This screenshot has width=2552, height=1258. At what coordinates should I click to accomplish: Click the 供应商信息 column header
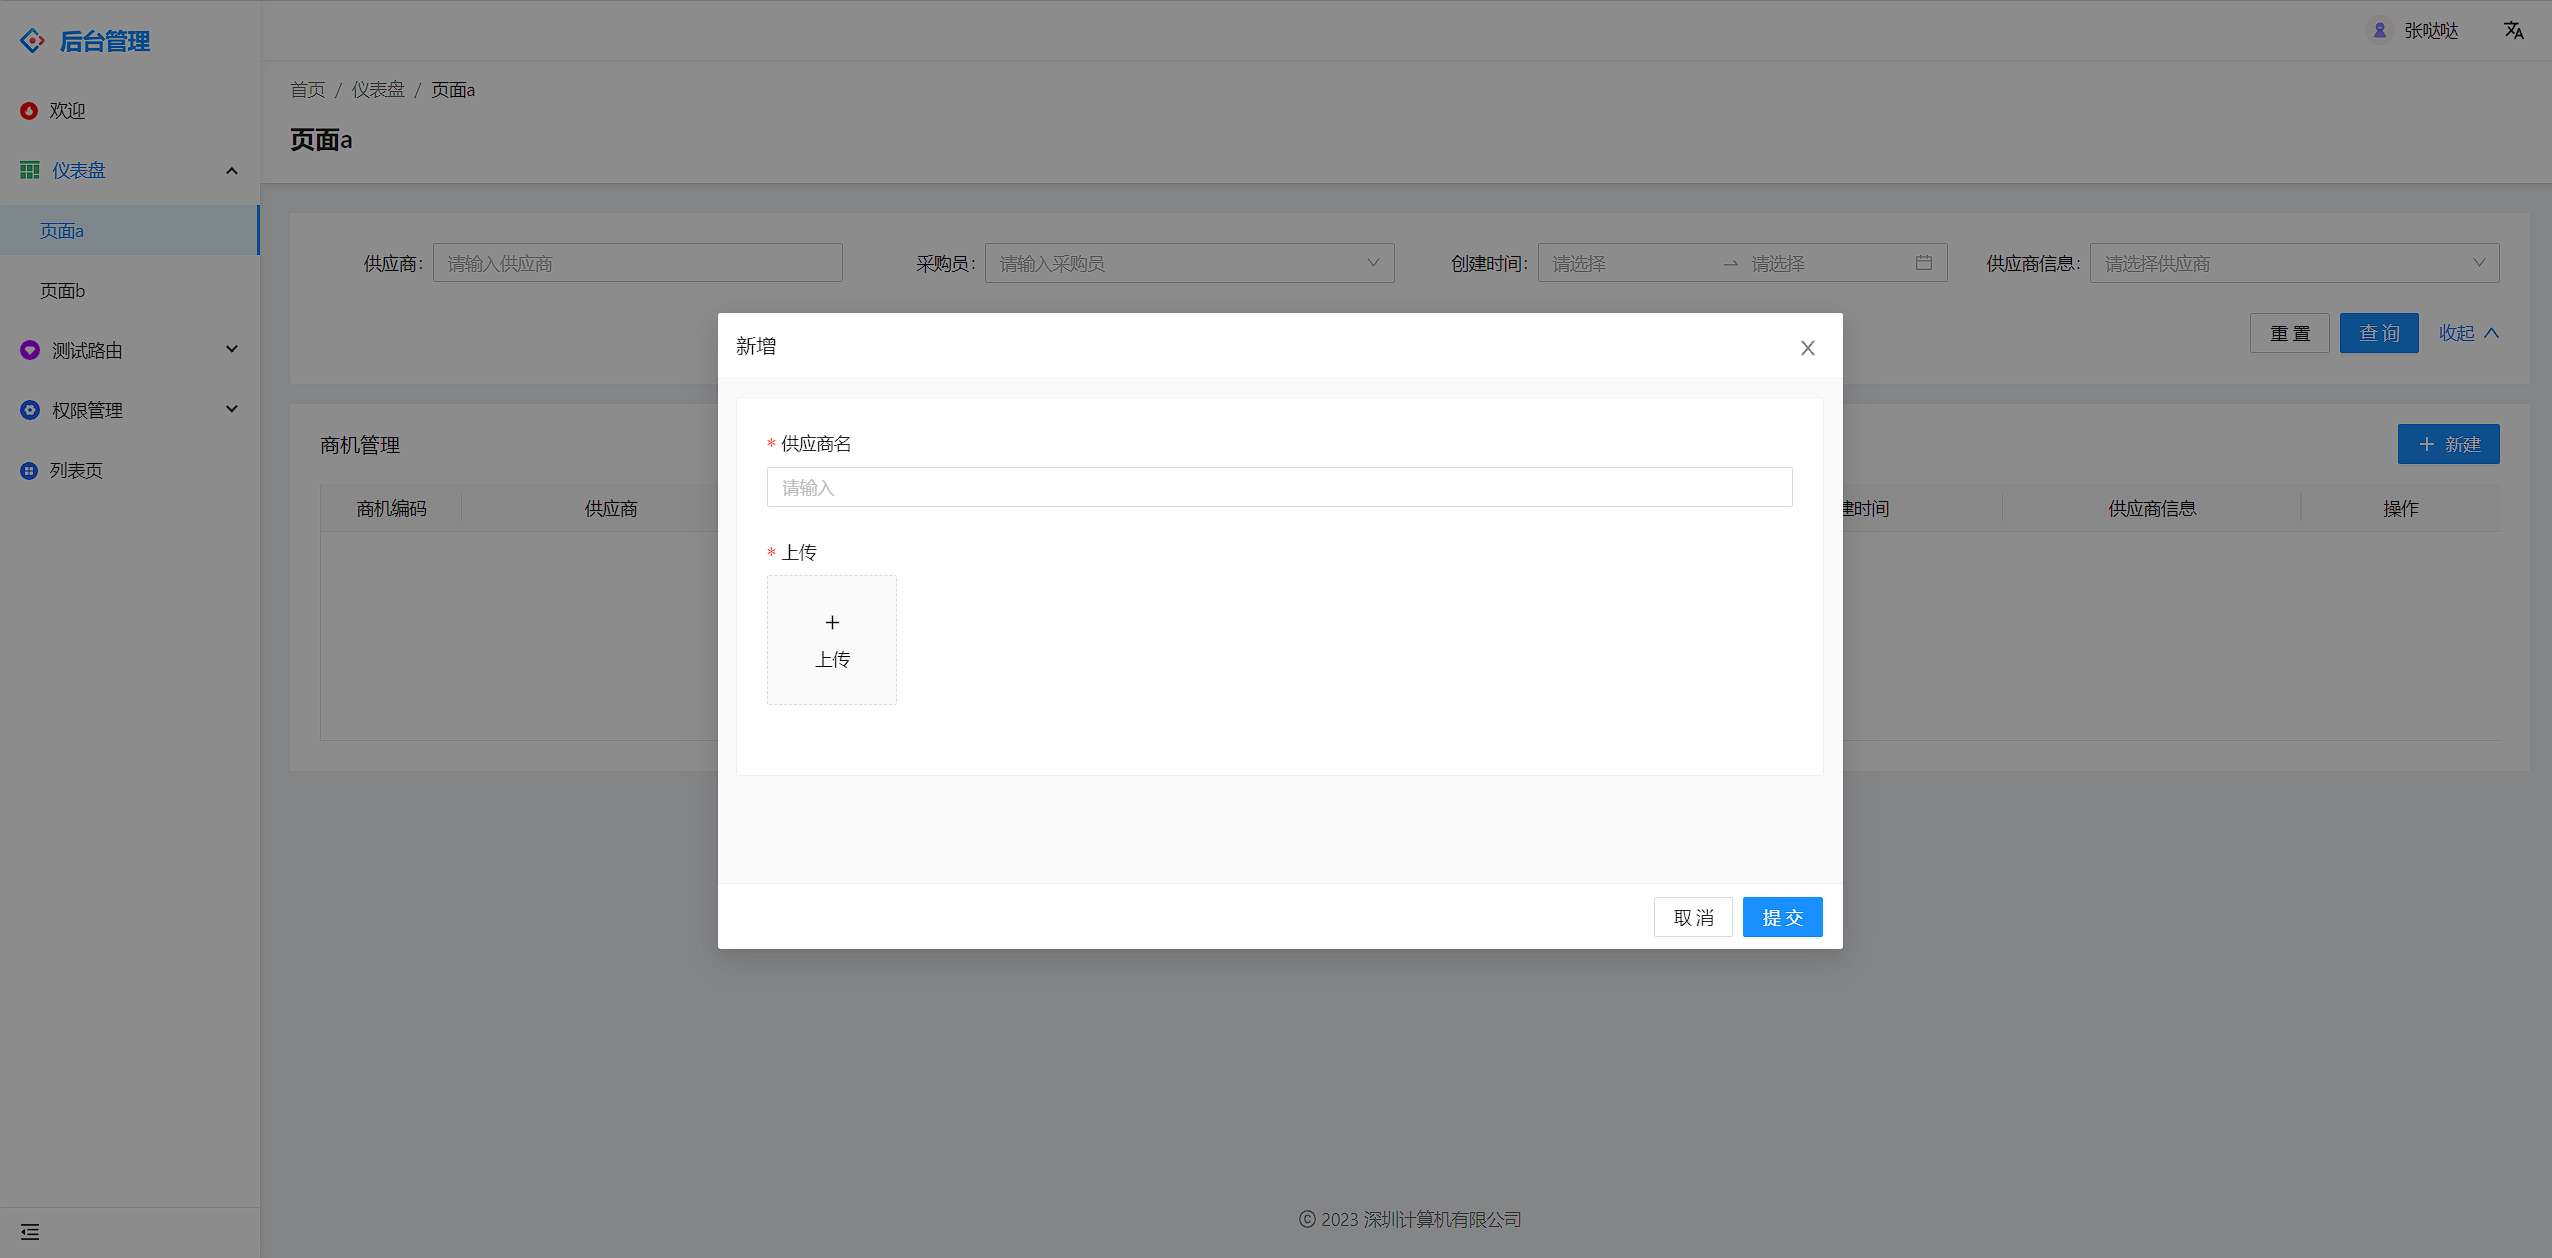click(x=2152, y=508)
